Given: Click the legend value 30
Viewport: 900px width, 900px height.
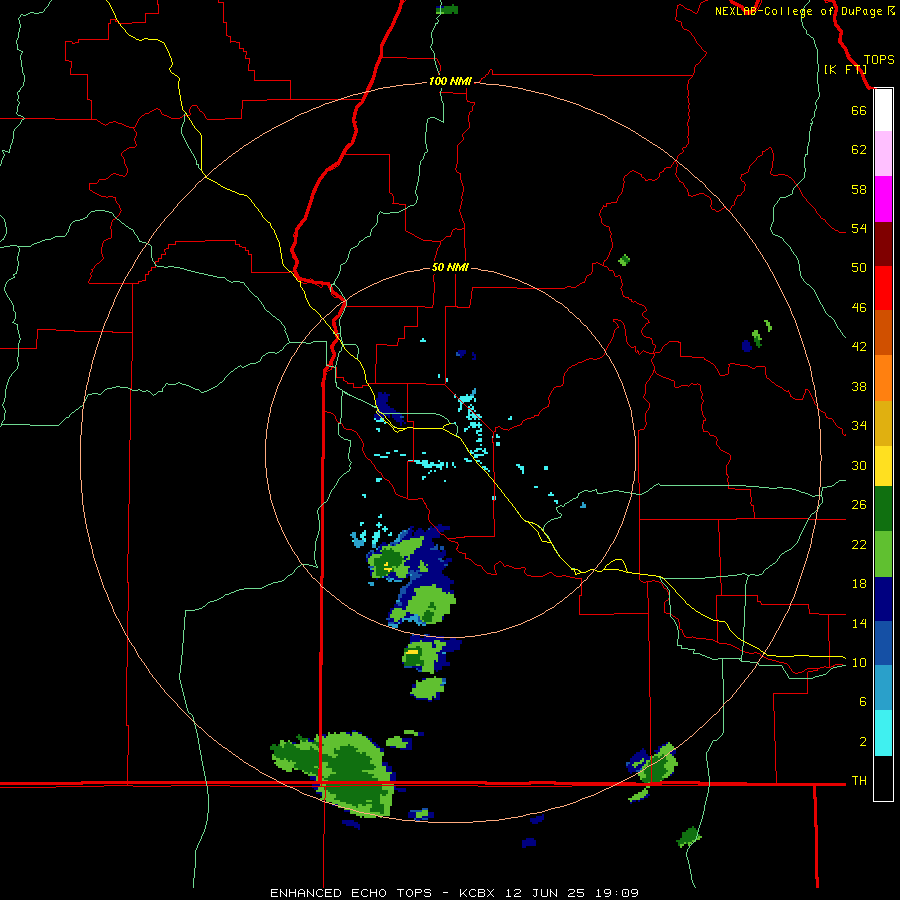Looking at the screenshot, I should tap(859, 465).
